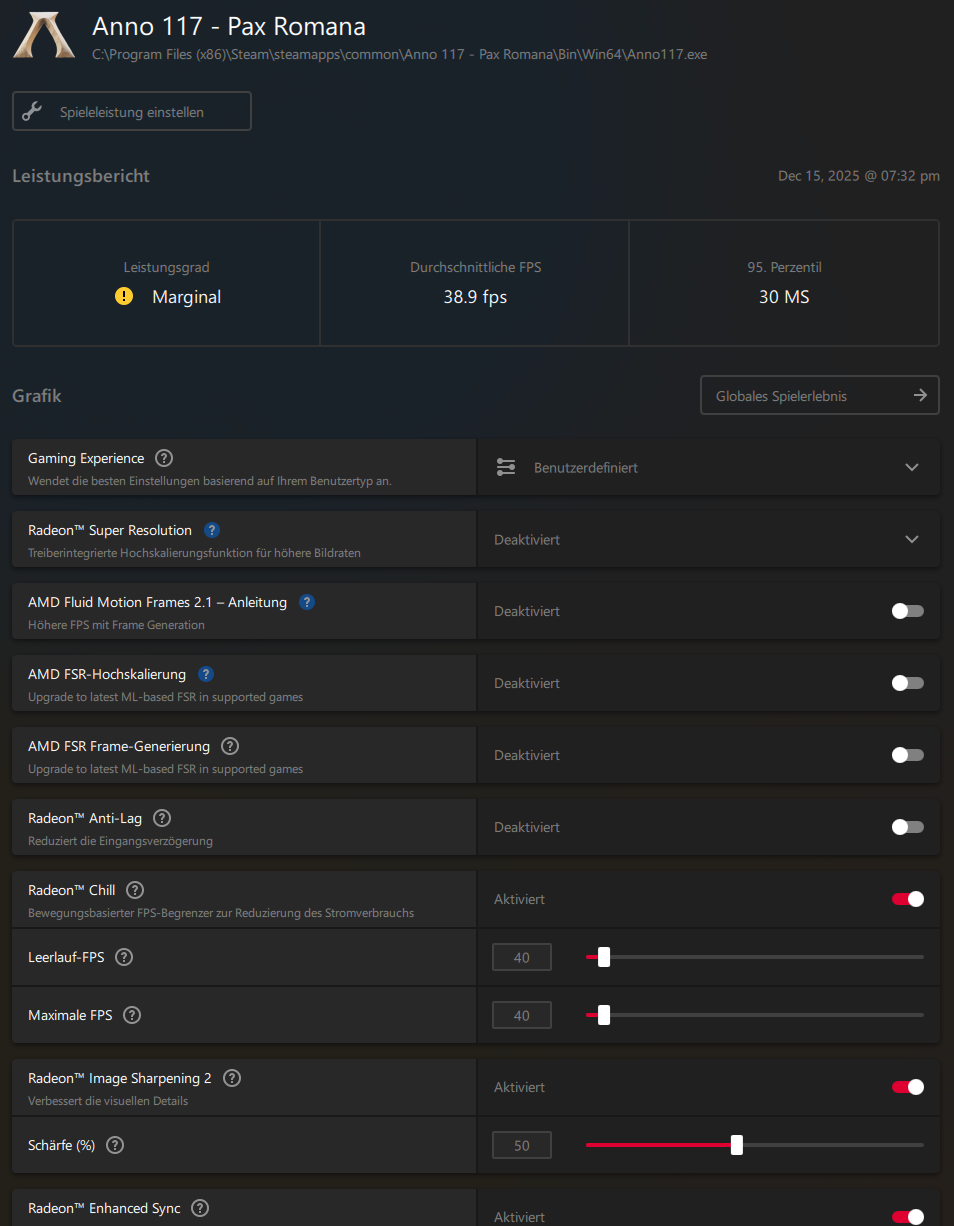954x1226 pixels.
Task: Enable AMD Fluid Motion Frames 2.1 toggle
Action: [x=908, y=611]
